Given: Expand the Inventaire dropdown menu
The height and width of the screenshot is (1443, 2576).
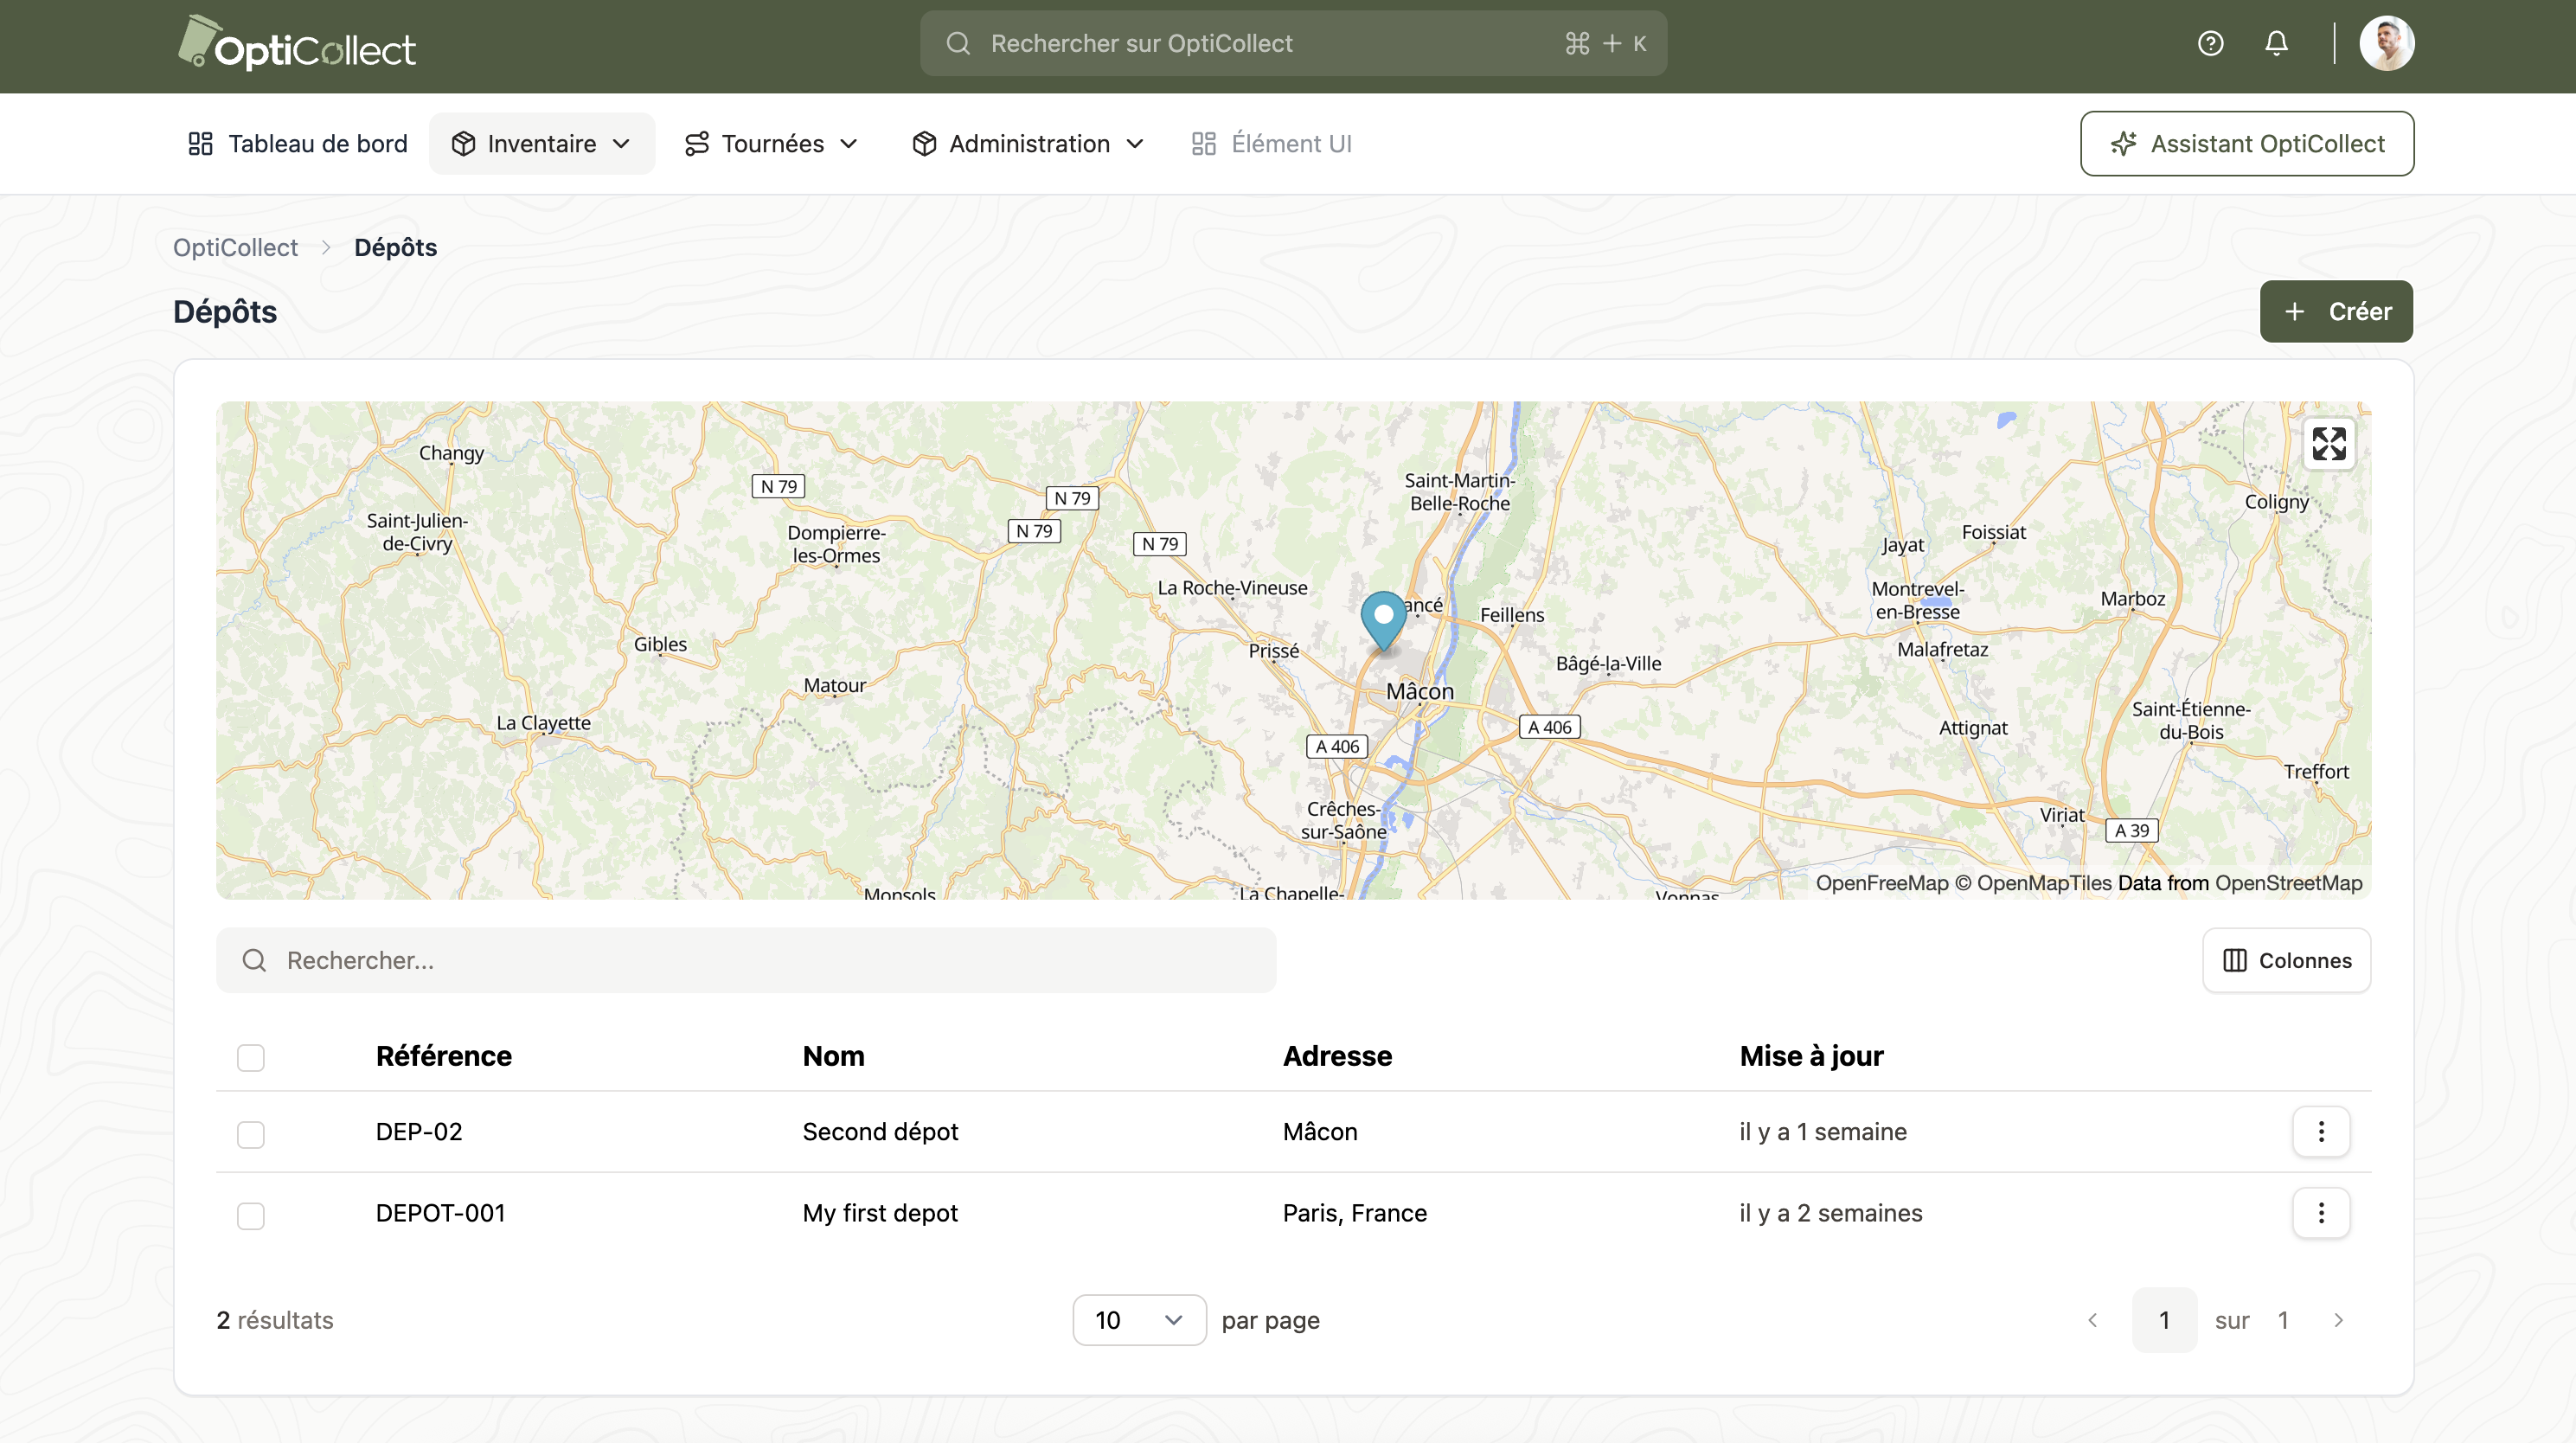Looking at the screenshot, I should tap(542, 144).
